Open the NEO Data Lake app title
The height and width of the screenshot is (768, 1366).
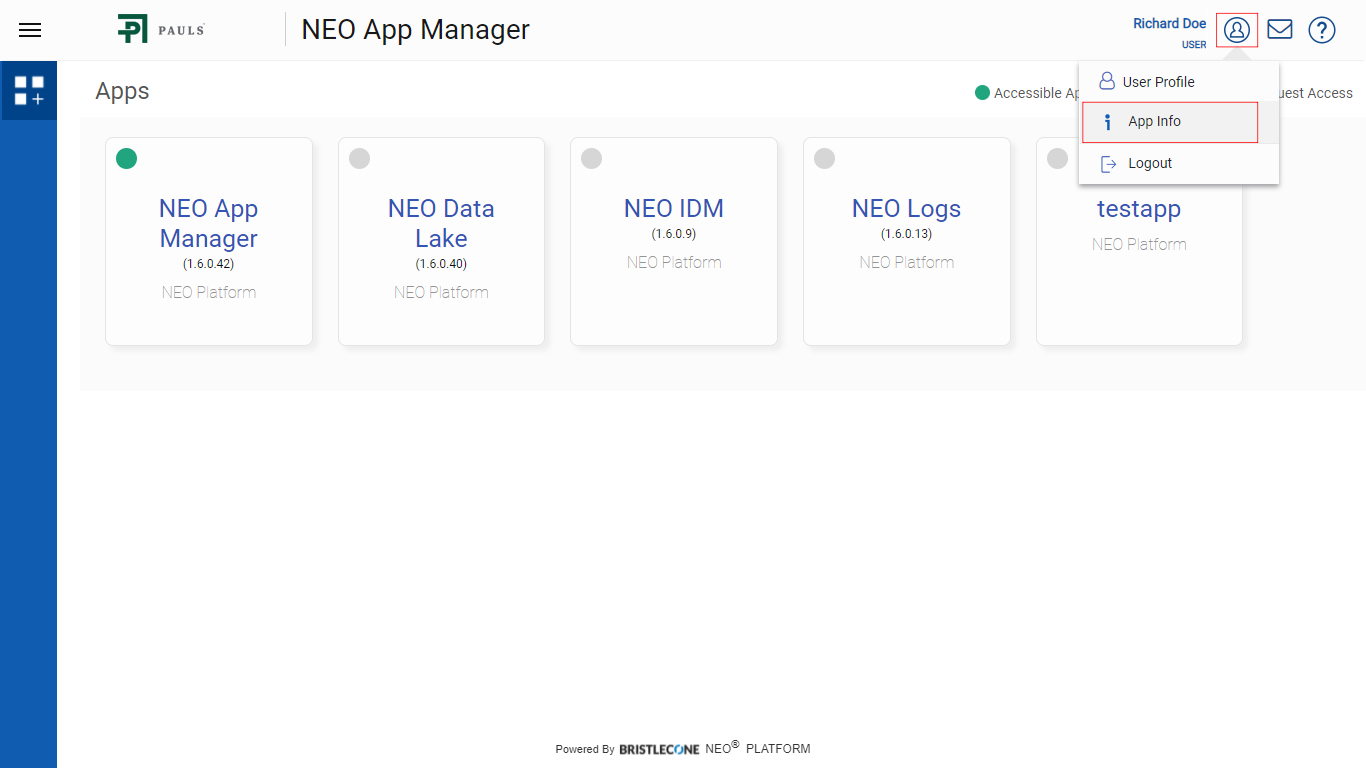point(441,223)
